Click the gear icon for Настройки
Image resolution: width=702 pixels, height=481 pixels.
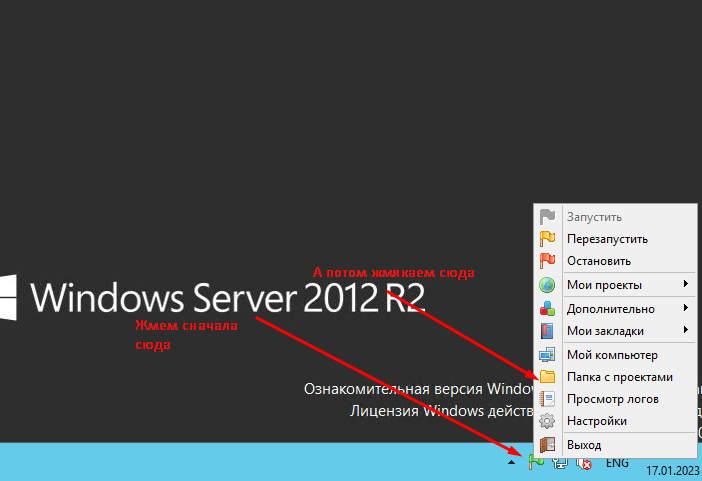[547, 421]
